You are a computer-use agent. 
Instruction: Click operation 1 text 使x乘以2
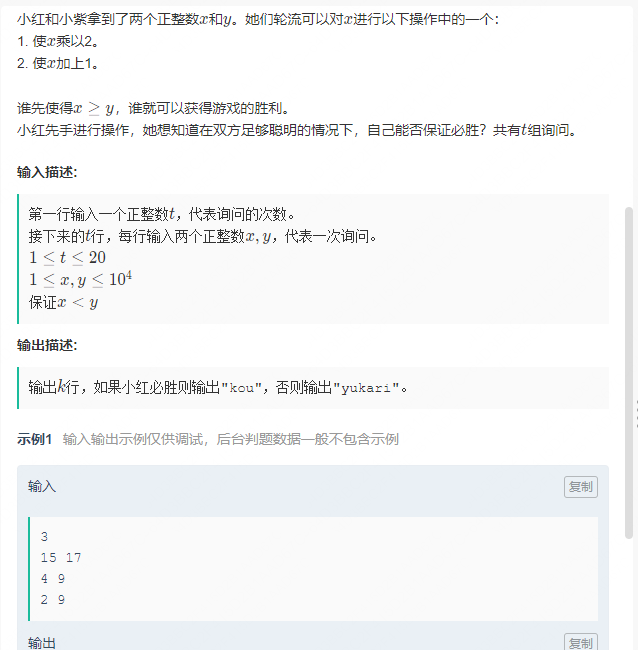[65, 41]
